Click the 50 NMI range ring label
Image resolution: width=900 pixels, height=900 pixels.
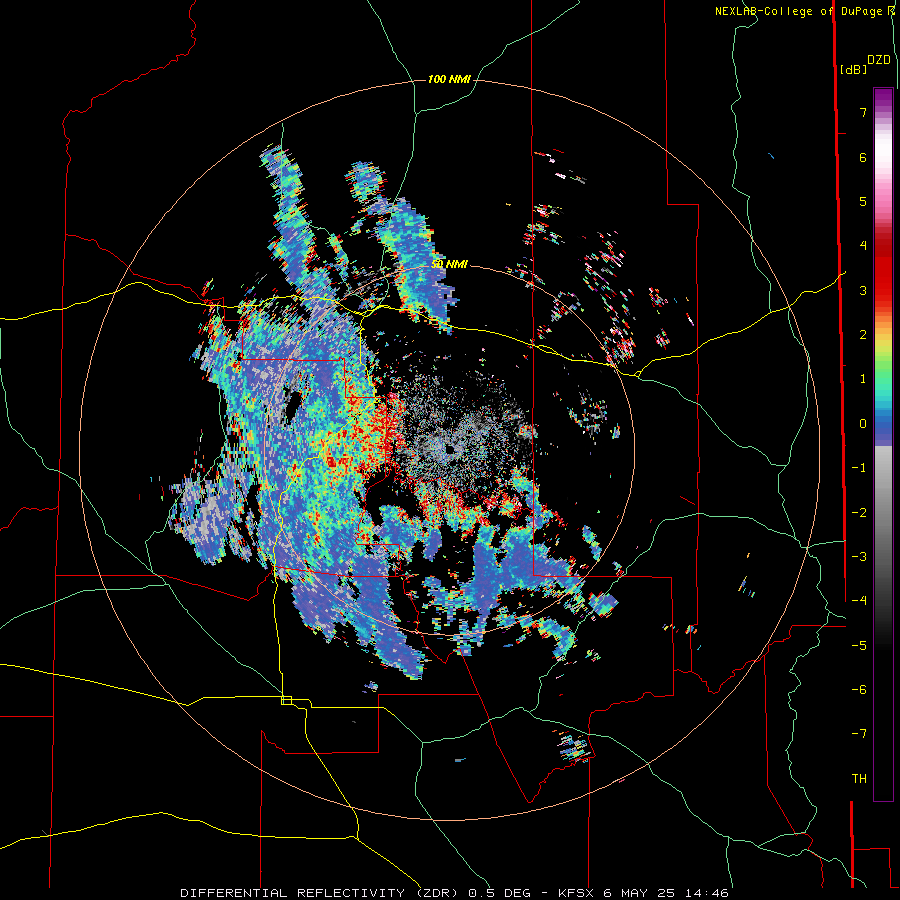[x=449, y=264]
